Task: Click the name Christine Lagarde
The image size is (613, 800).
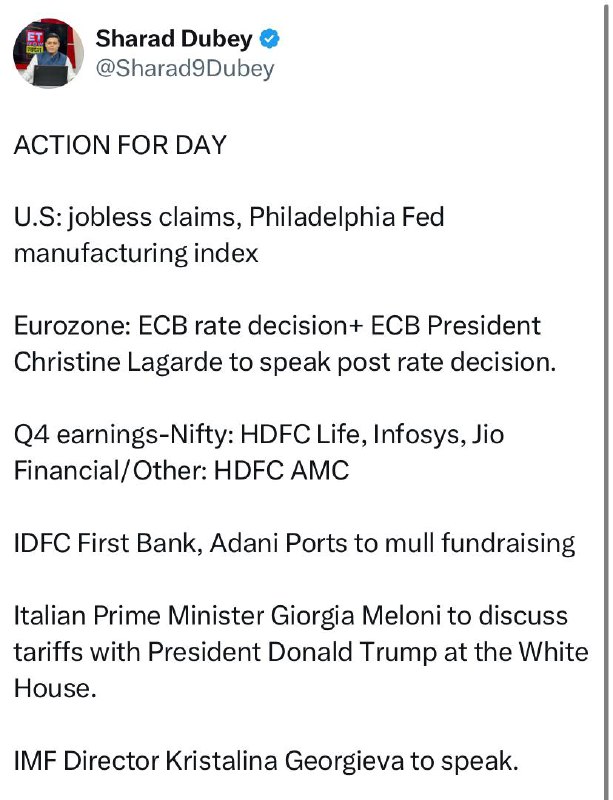Action: click(118, 362)
